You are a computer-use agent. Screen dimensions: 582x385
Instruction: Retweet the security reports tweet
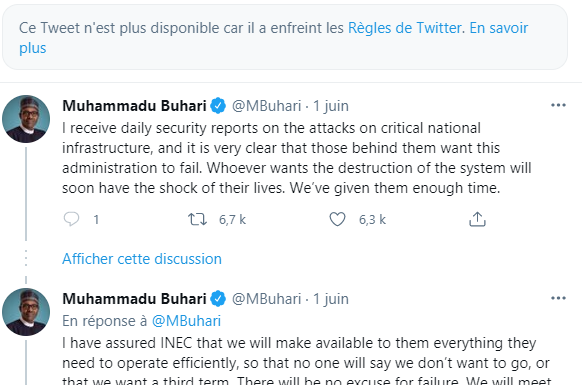197,219
